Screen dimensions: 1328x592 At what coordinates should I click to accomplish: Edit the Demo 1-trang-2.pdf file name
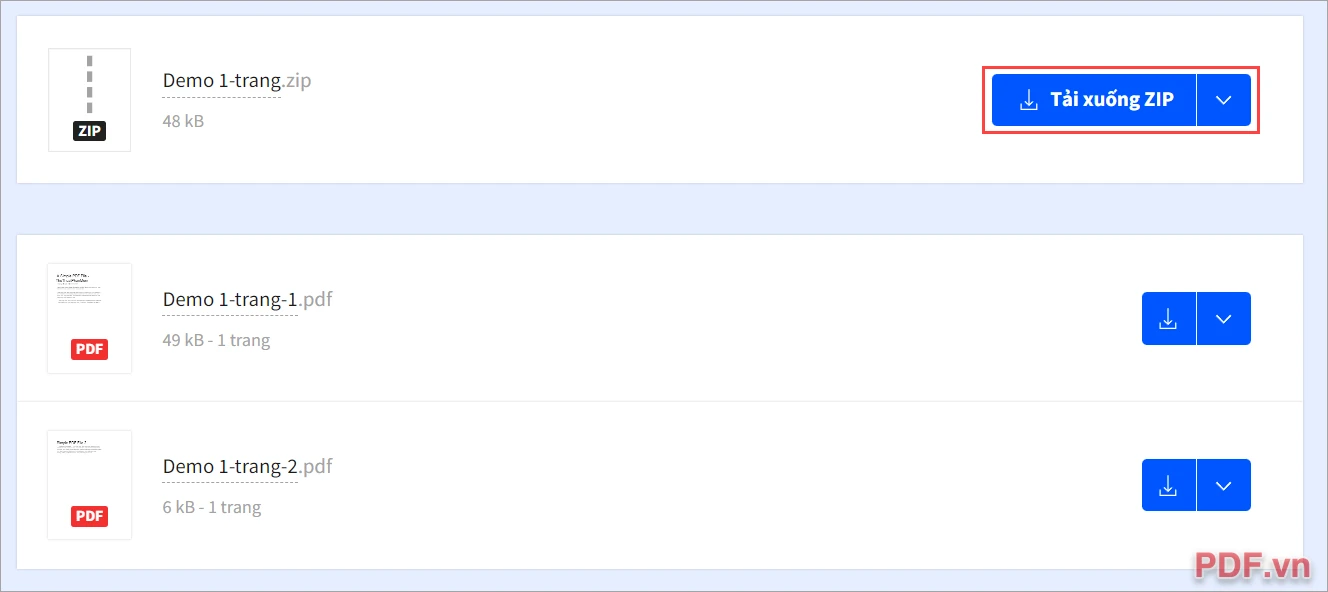[248, 466]
